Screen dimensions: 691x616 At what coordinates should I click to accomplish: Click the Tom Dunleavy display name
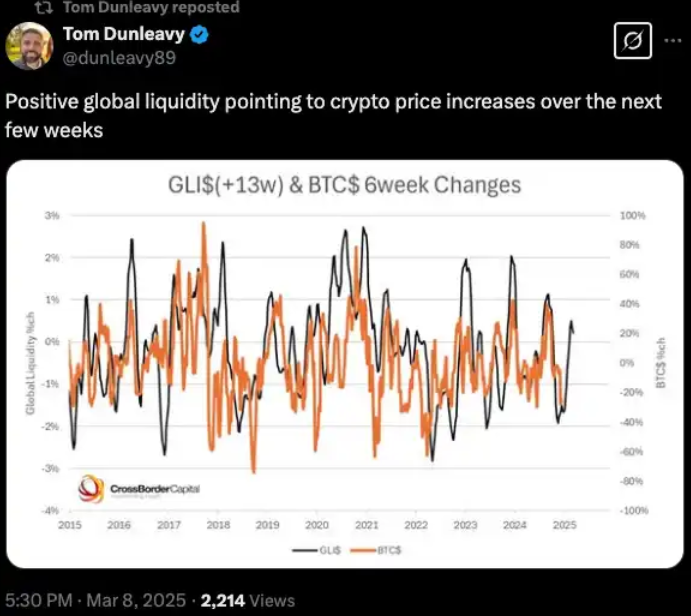pos(124,34)
